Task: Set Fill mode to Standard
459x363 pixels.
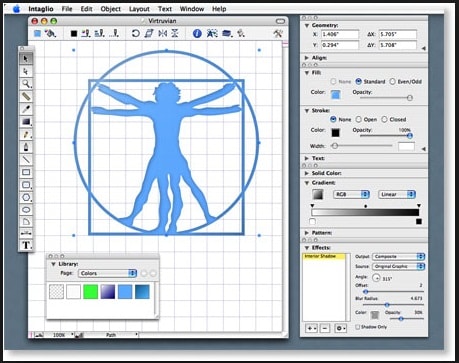Action: (x=359, y=81)
